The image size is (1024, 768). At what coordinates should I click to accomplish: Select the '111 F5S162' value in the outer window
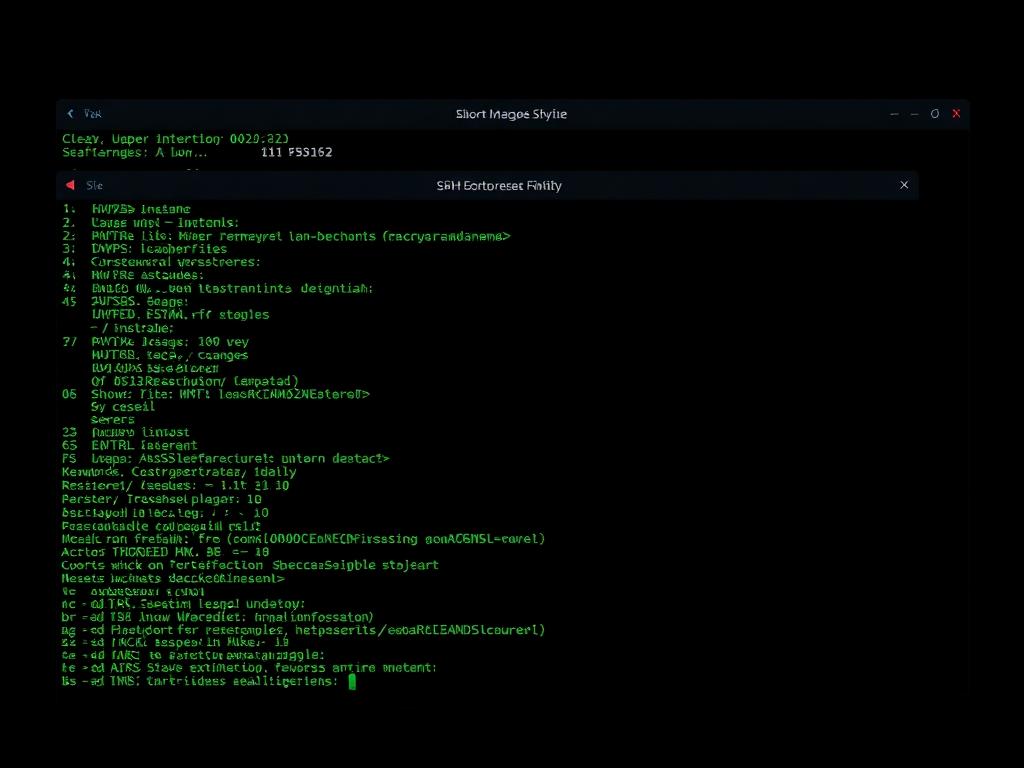[296, 152]
